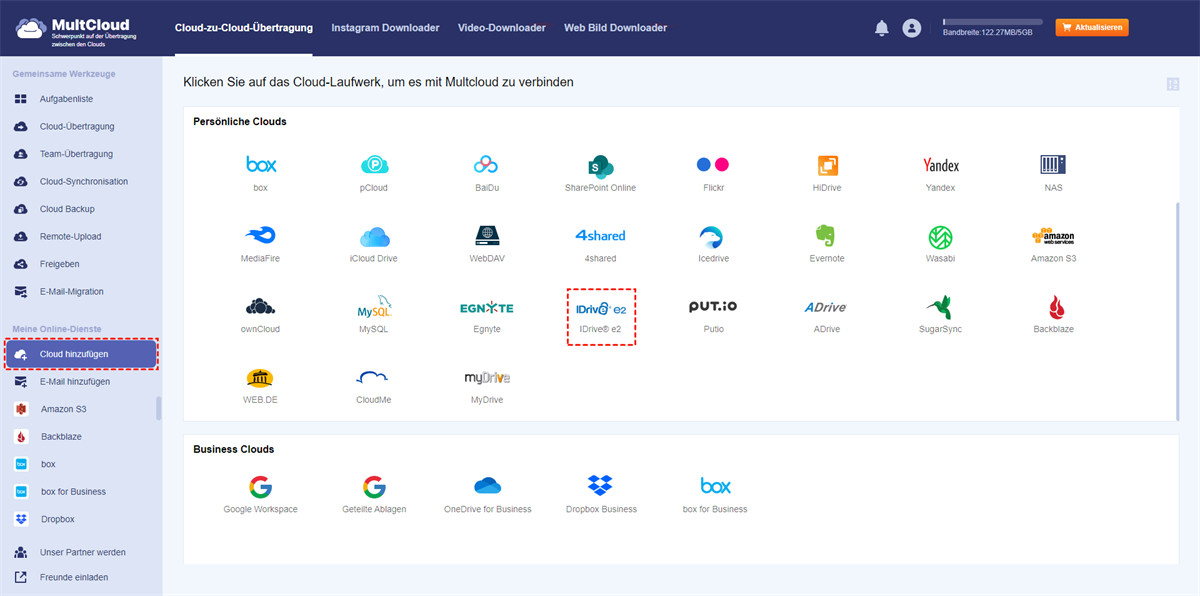Open the notifications bell
The height and width of the screenshot is (596, 1200).
tap(881, 28)
